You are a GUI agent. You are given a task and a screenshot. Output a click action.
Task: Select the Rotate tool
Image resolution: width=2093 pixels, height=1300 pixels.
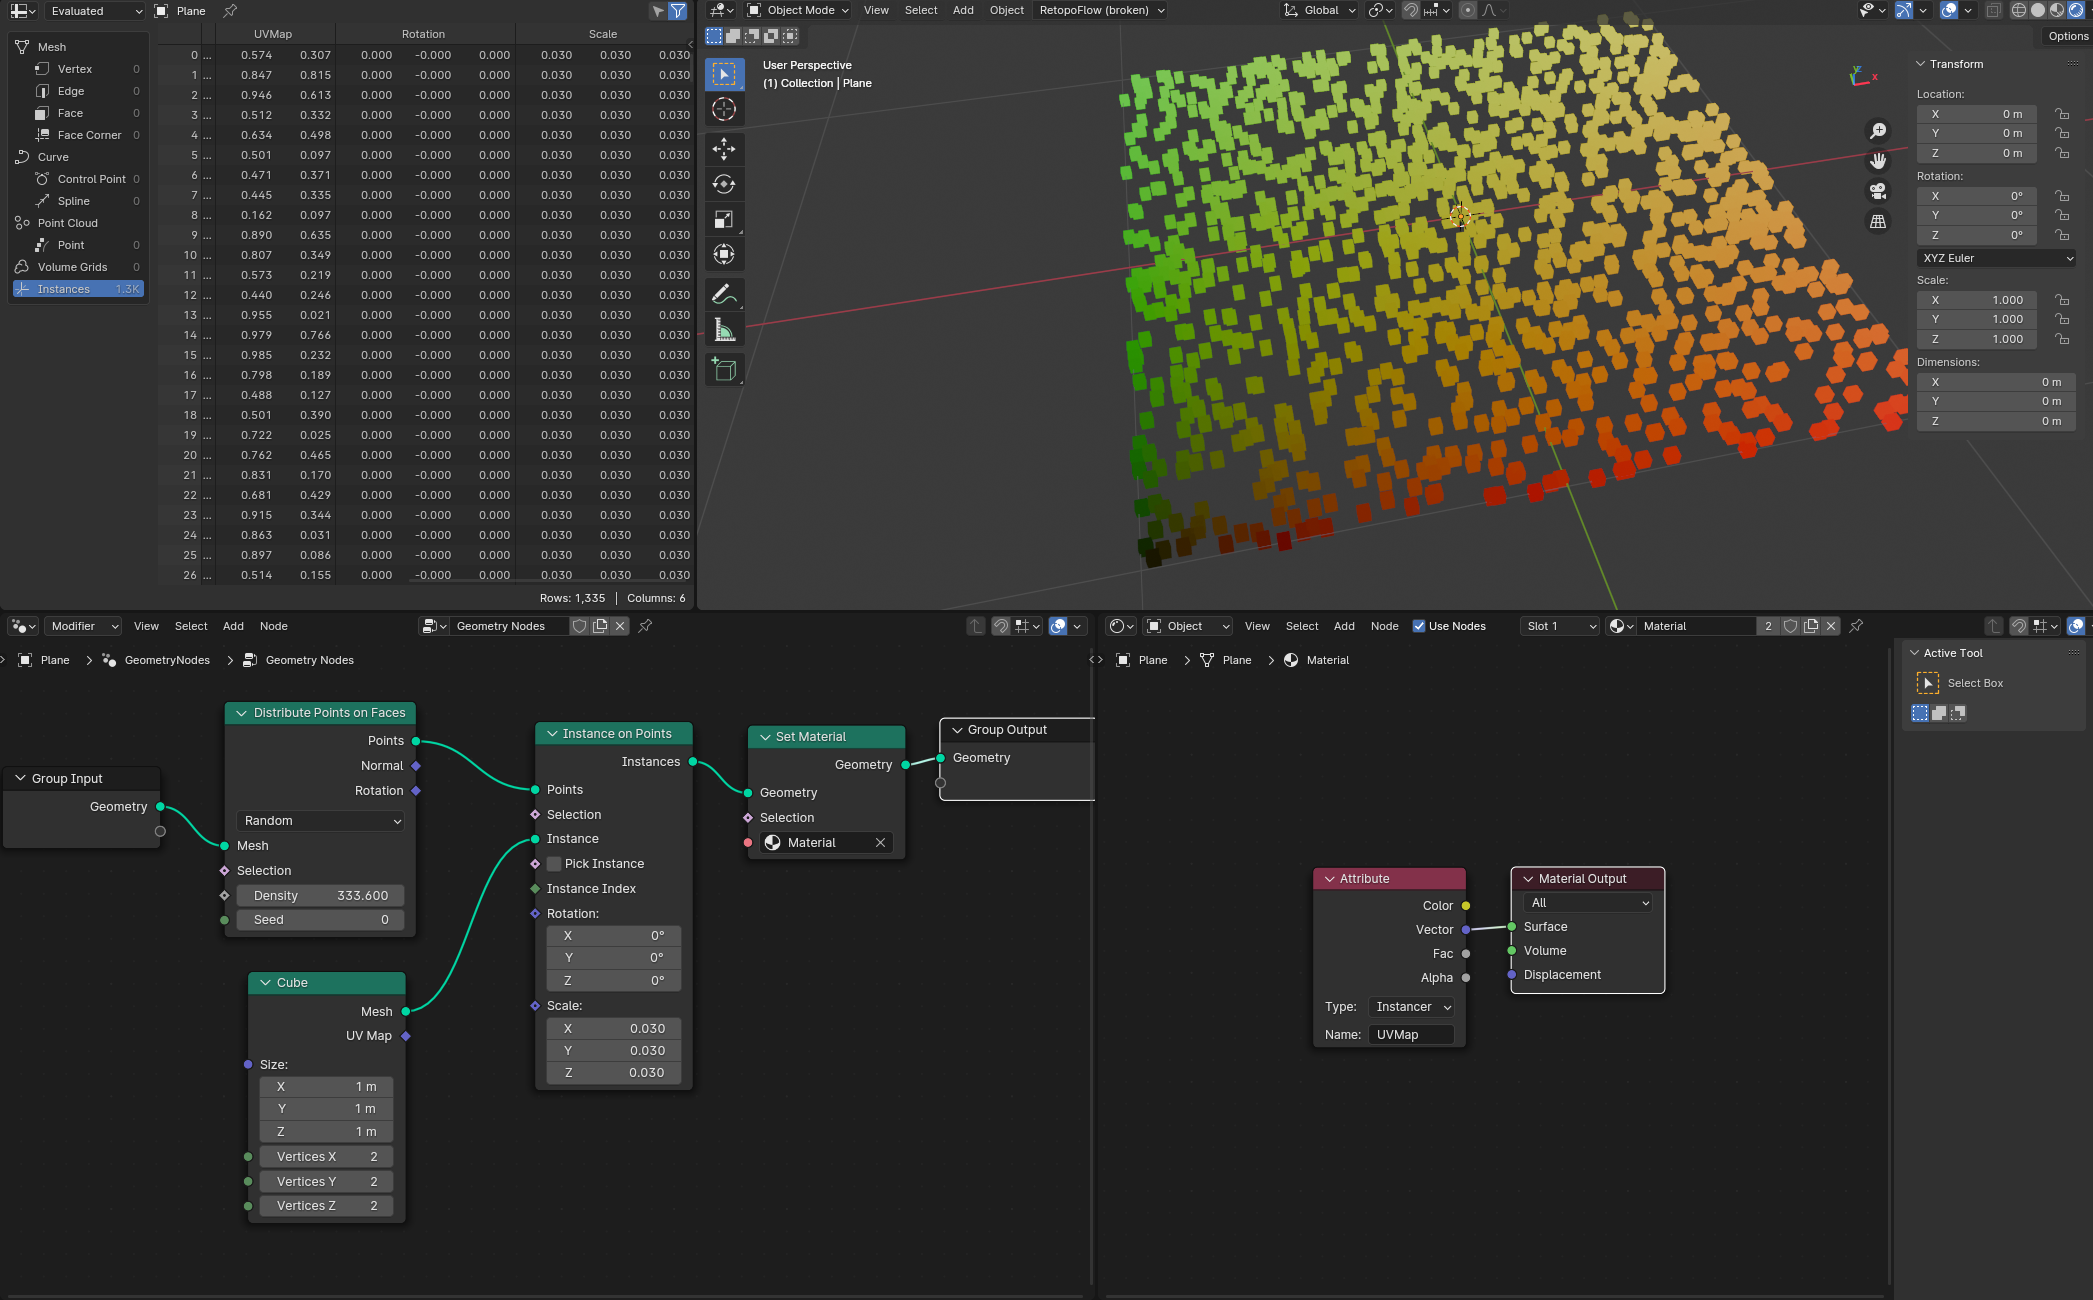(x=724, y=184)
